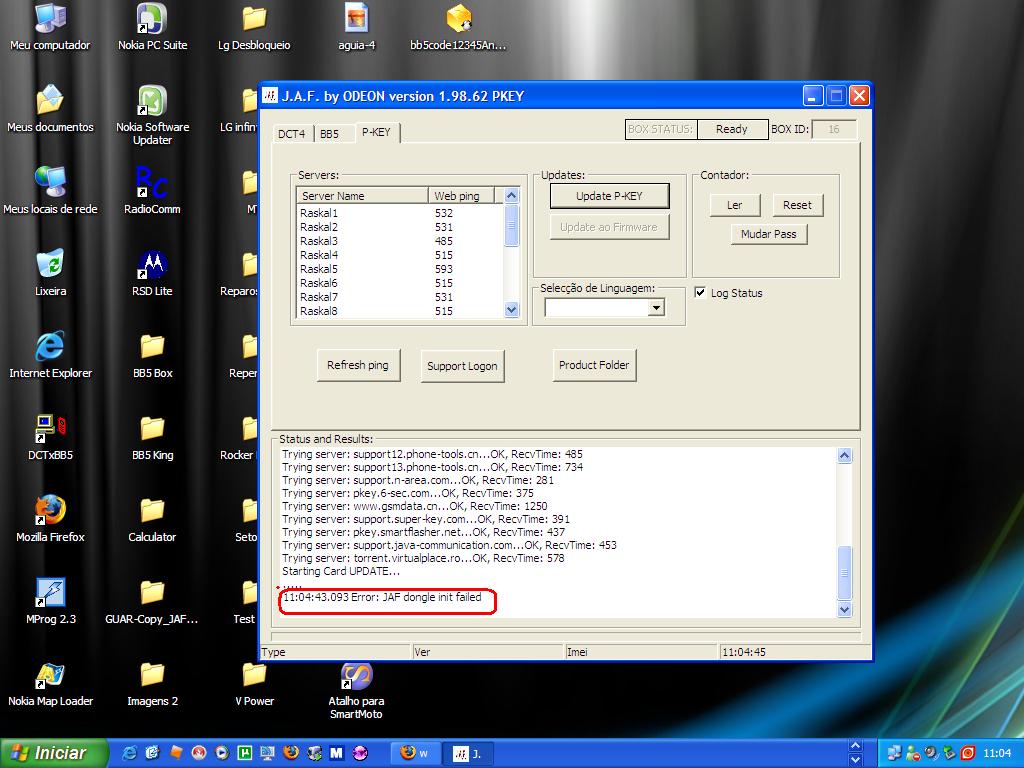Viewport: 1024px width, 768px height.
Task: Select the Imagens 2 folder
Action: point(152,684)
